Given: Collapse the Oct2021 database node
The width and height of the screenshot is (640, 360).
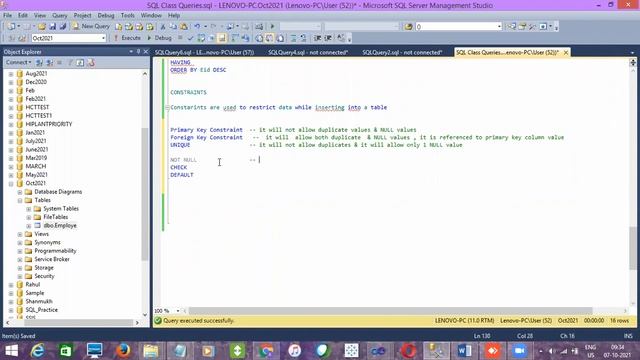Looking at the screenshot, I should click(x=11, y=184).
